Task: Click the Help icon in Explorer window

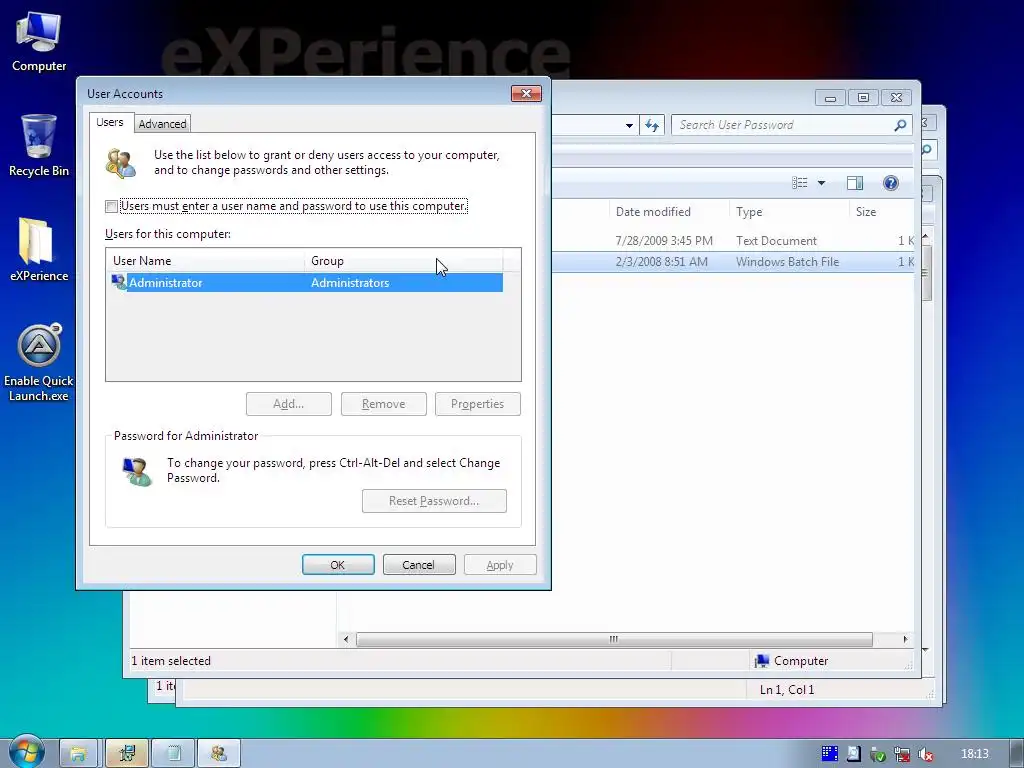Action: (890, 183)
